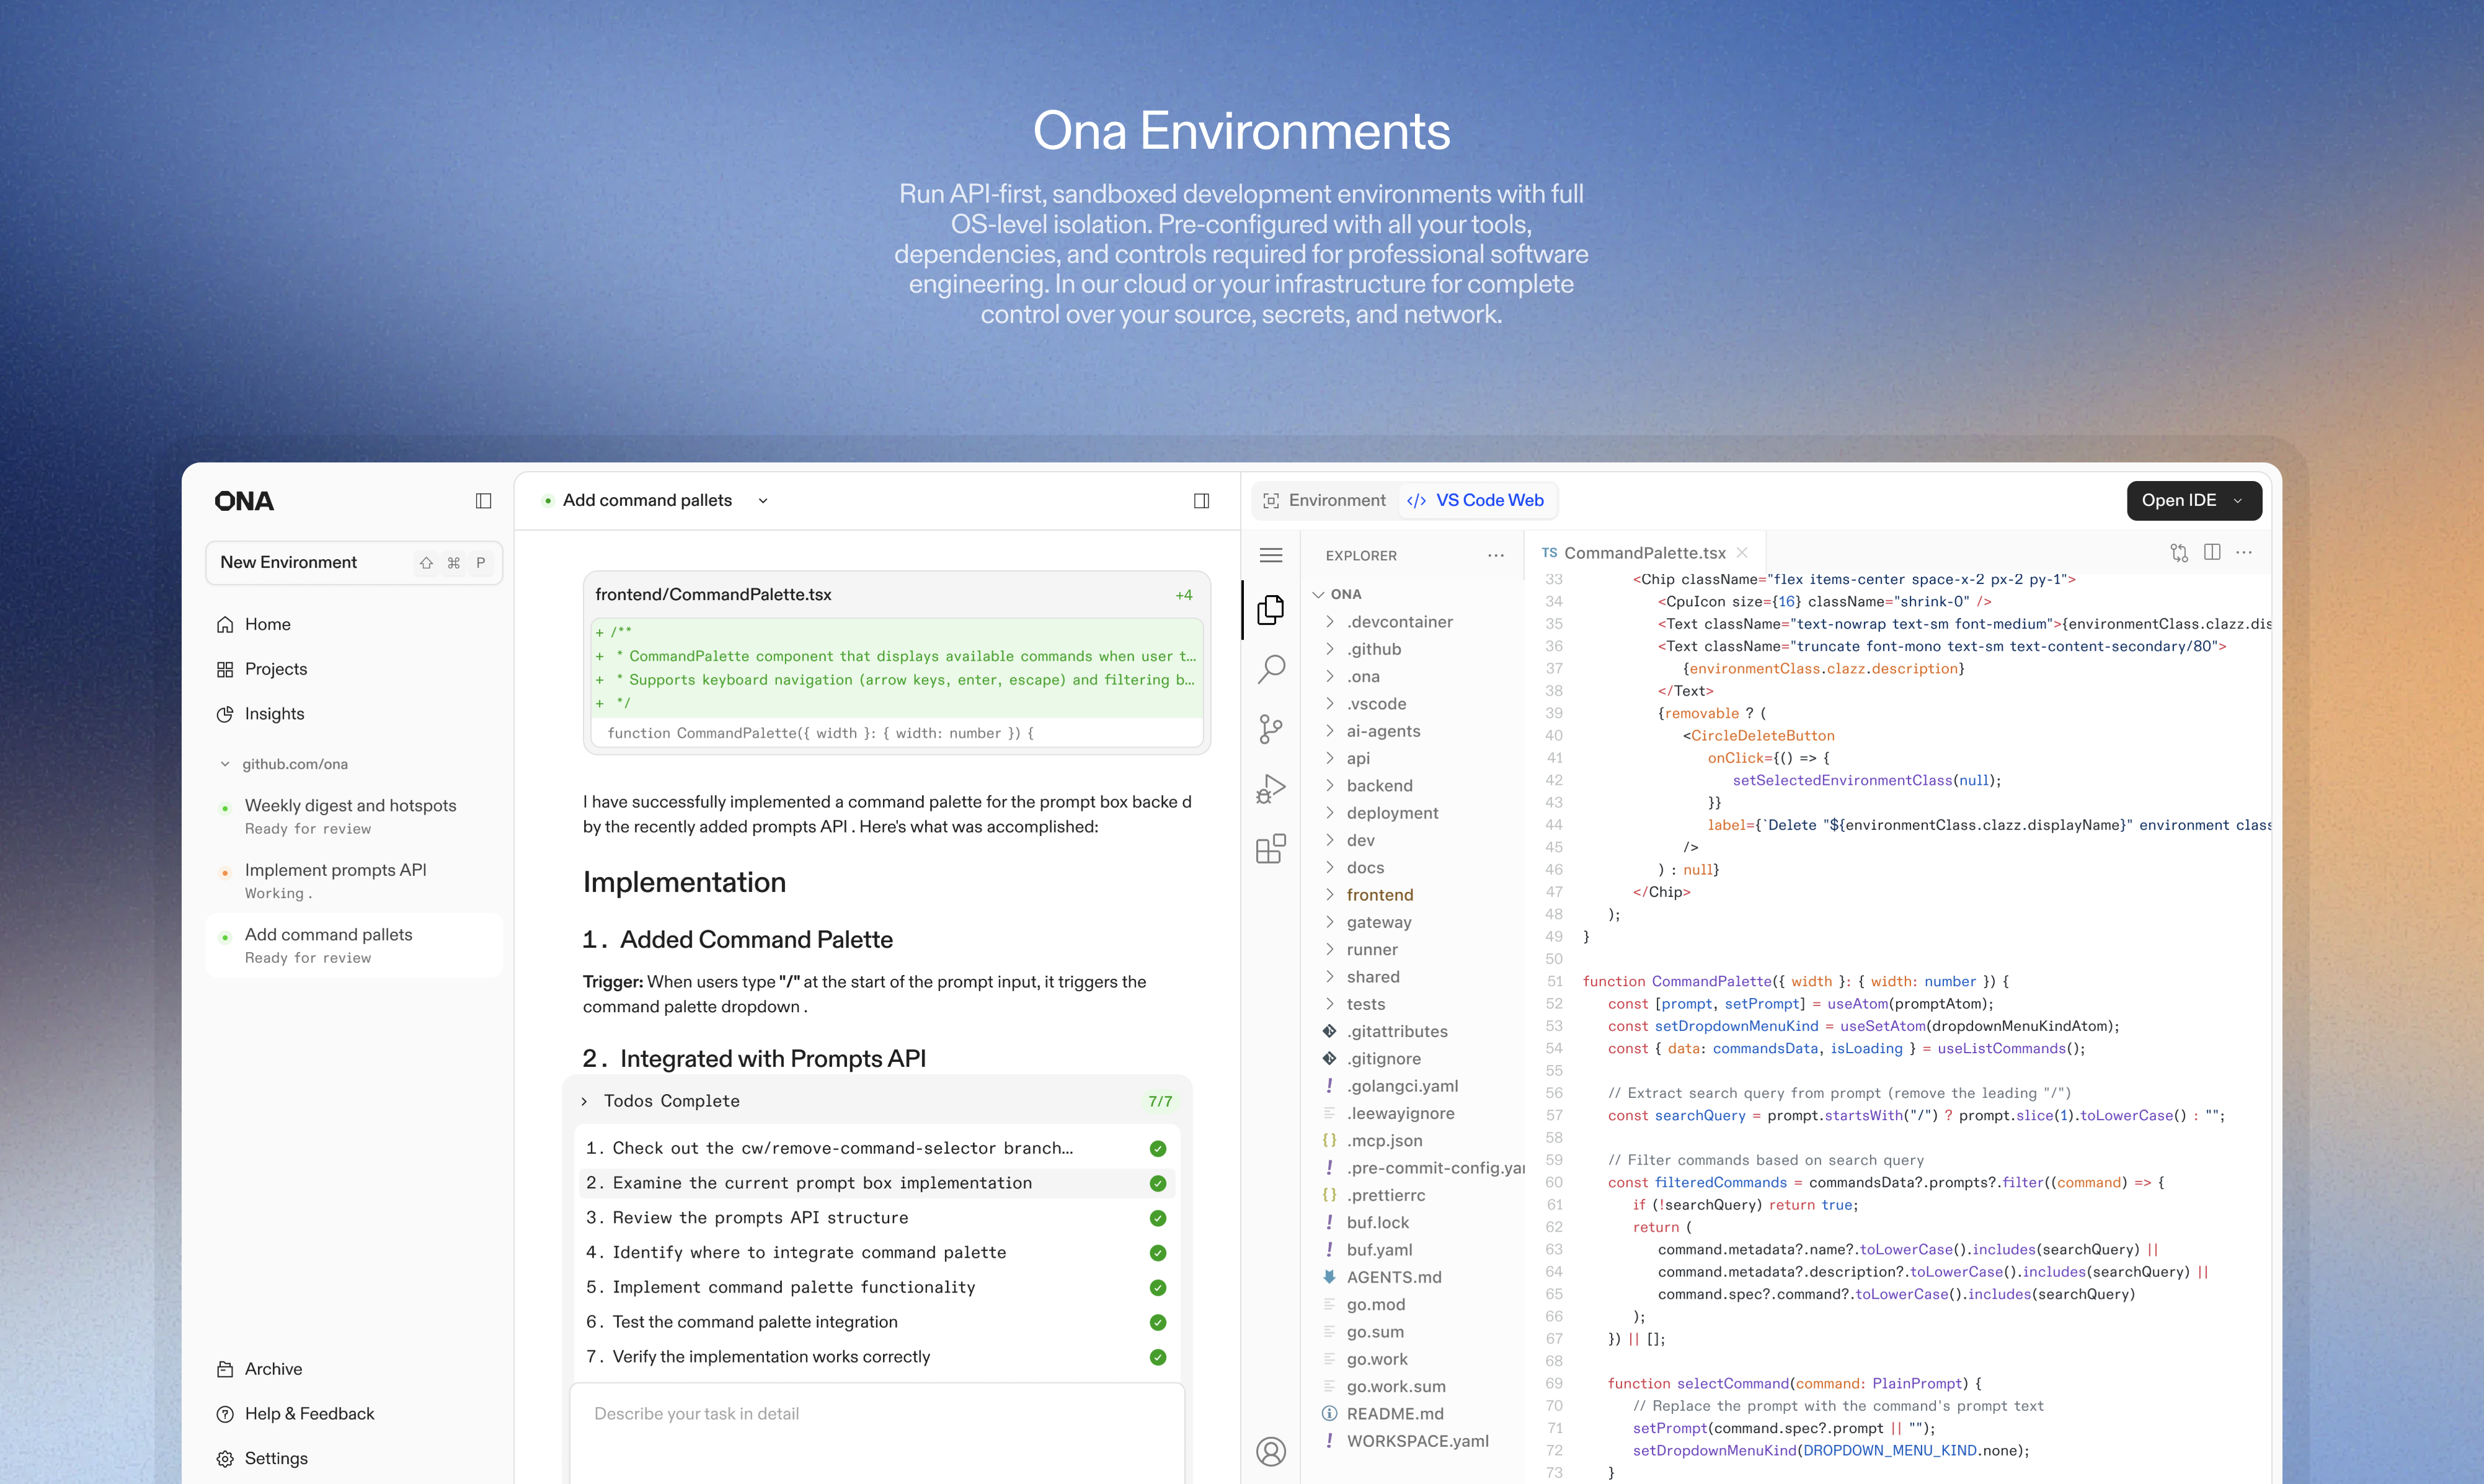Open the Run and Debug view
The height and width of the screenshot is (1484, 2484).
[x=1270, y=789]
